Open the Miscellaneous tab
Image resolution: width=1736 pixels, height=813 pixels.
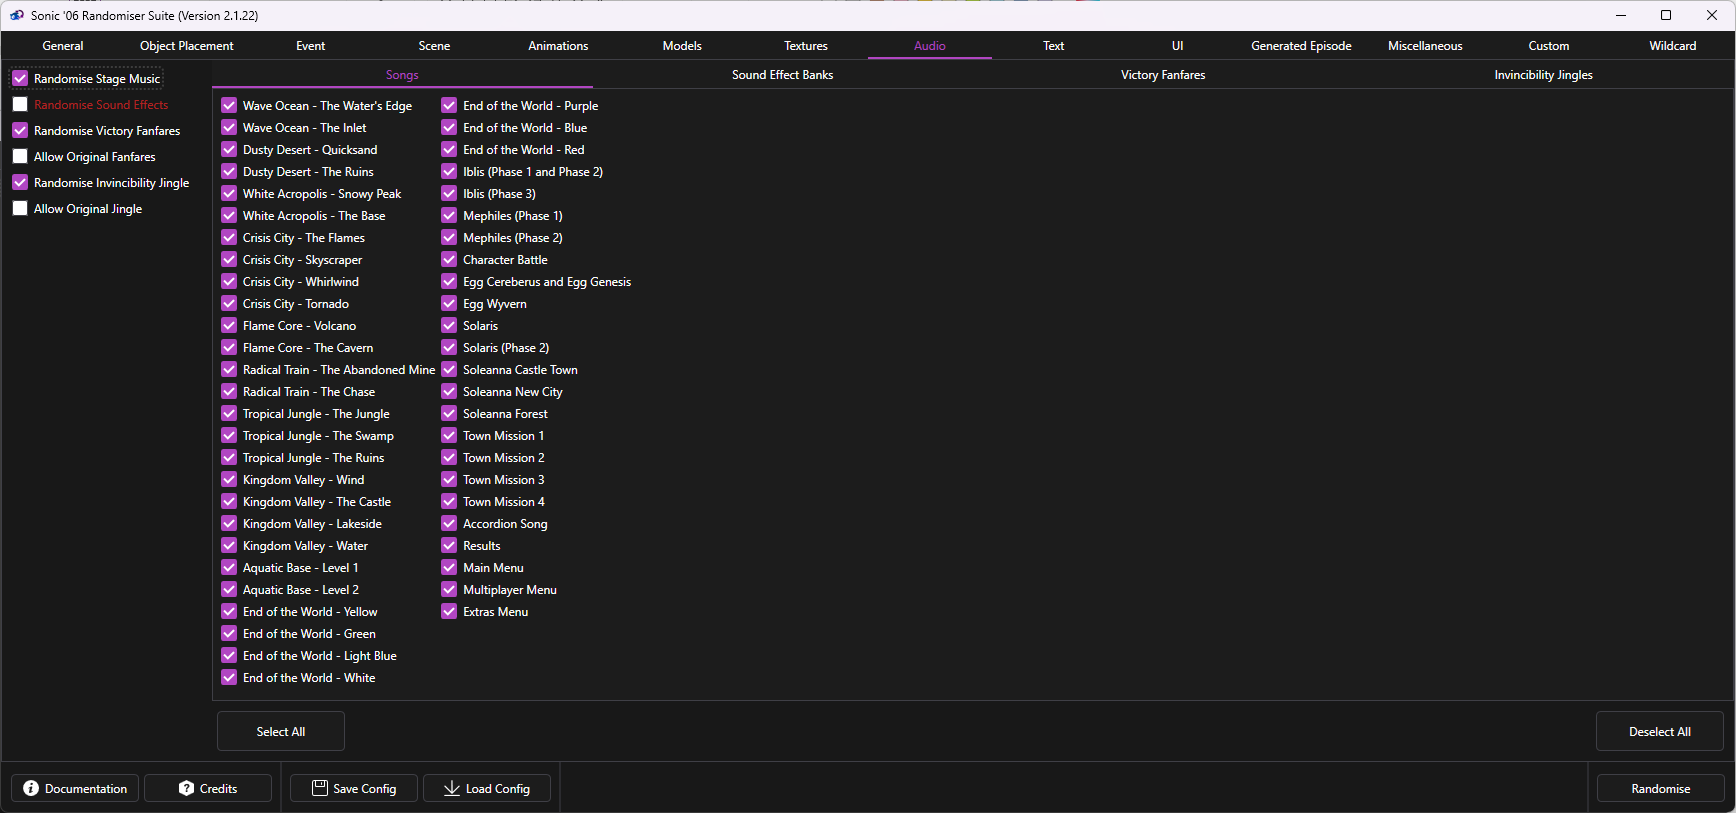1425,46
